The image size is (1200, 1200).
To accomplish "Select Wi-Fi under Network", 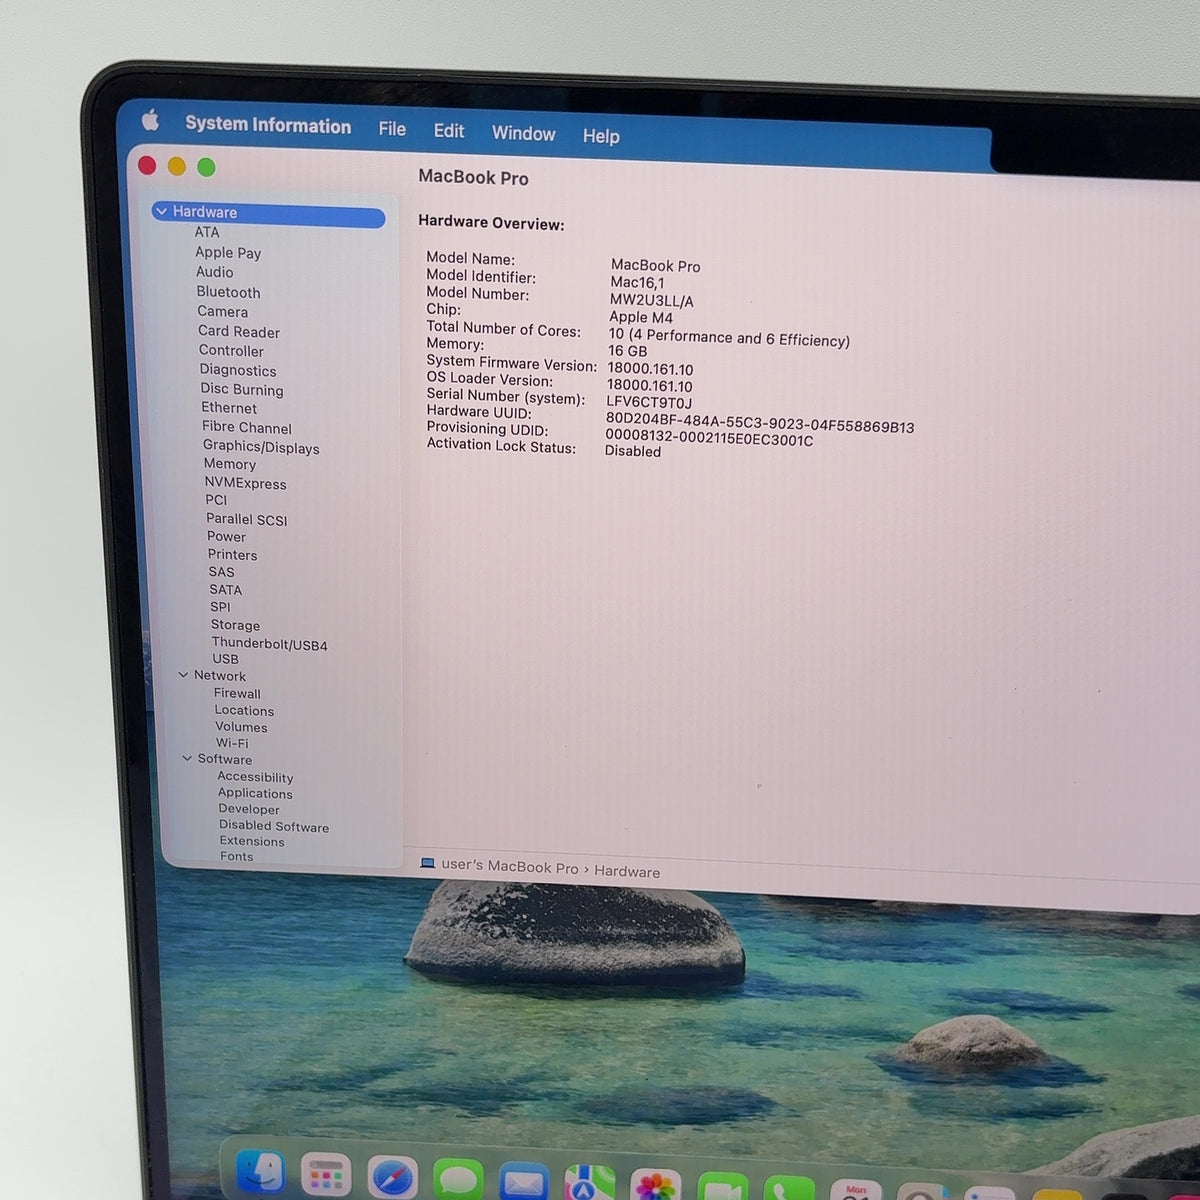I will pos(232,743).
